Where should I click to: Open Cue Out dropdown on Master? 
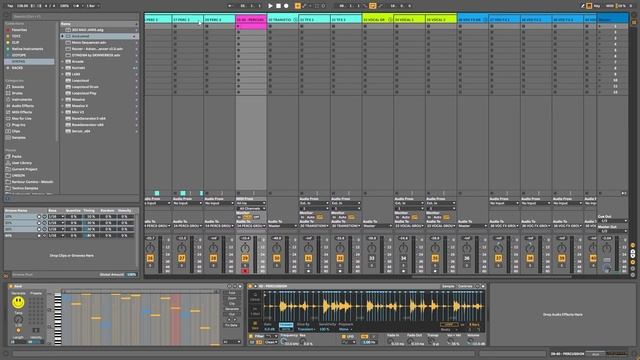point(613,221)
